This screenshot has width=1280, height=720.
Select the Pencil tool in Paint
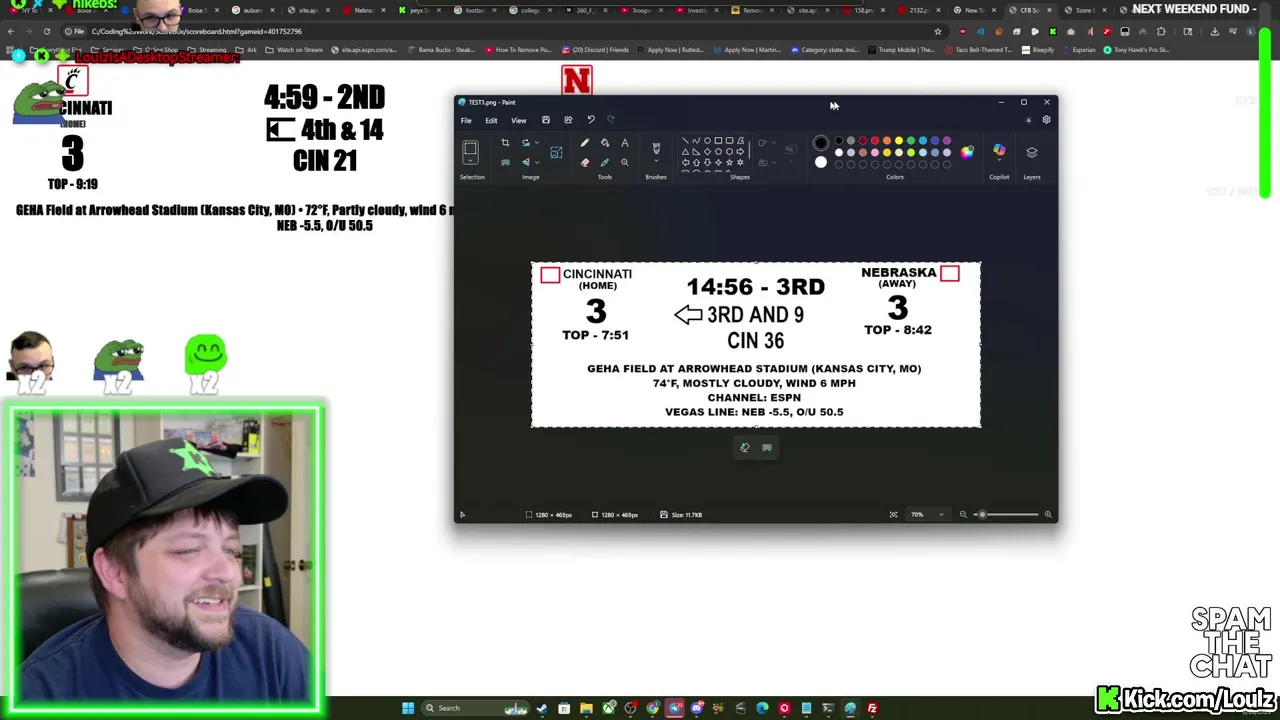(x=585, y=143)
